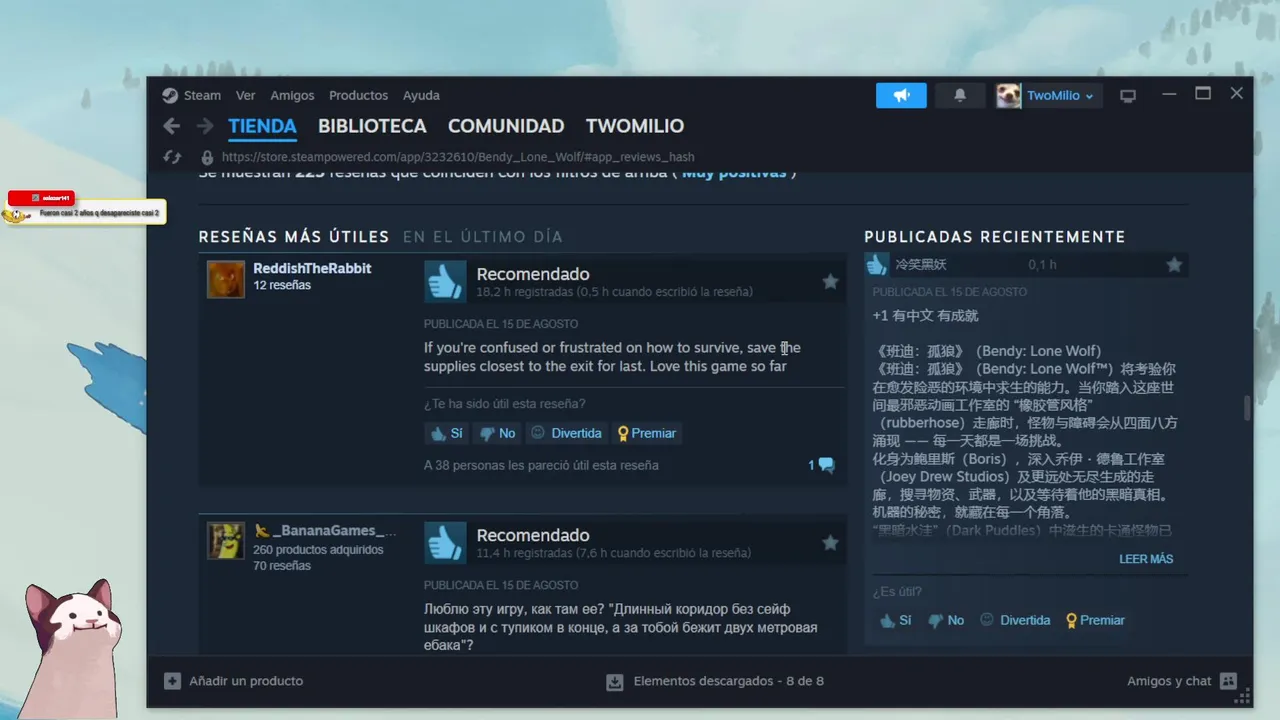Viewport: 1280px width, 720px height.
Task: Switch to the TIENDA tab
Action: click(262, 126)
